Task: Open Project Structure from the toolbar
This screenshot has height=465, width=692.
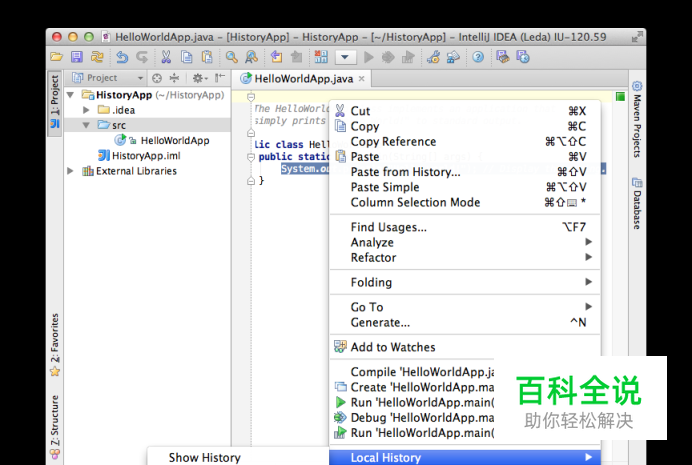Action: pyautogui.click(x=453, y=57)
